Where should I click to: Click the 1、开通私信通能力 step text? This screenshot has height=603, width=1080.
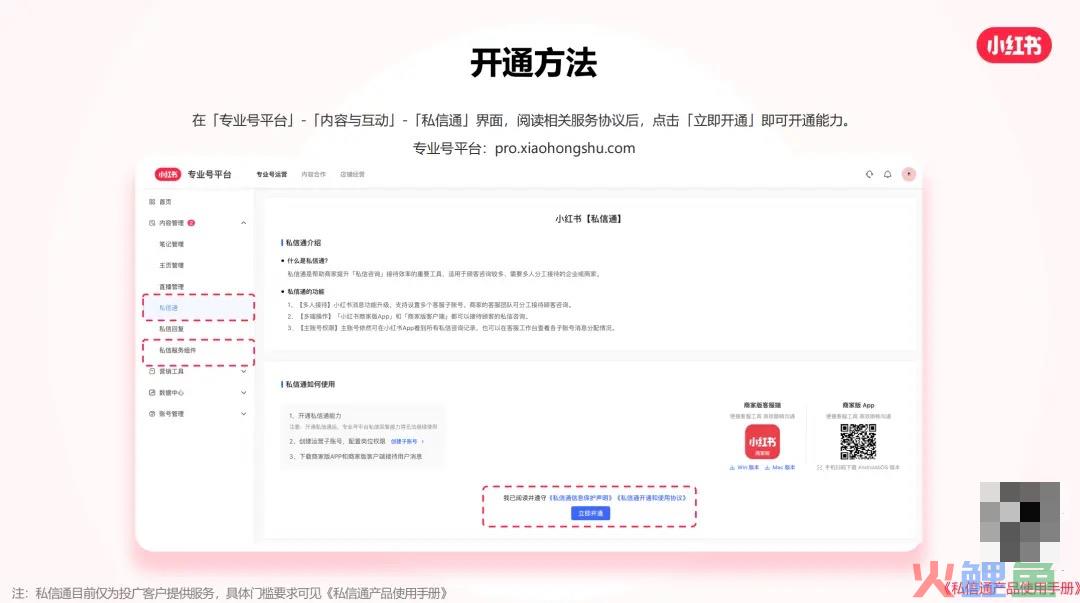(x=315, y=416)
